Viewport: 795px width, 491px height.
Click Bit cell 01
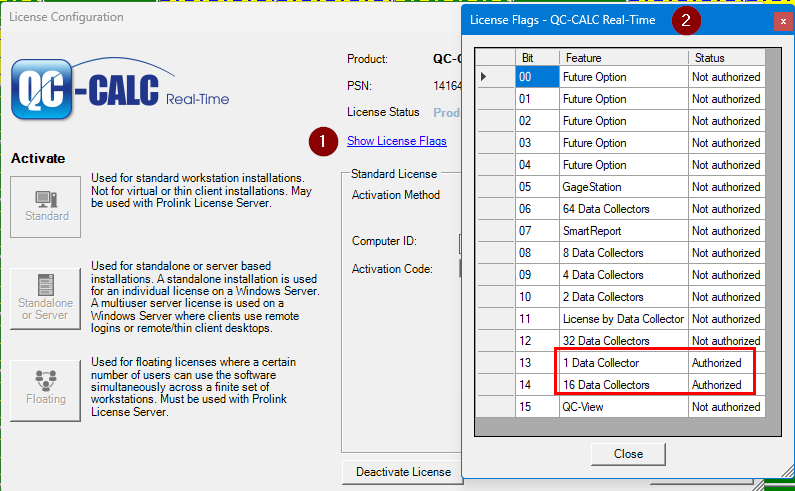(x=537, y=99)
